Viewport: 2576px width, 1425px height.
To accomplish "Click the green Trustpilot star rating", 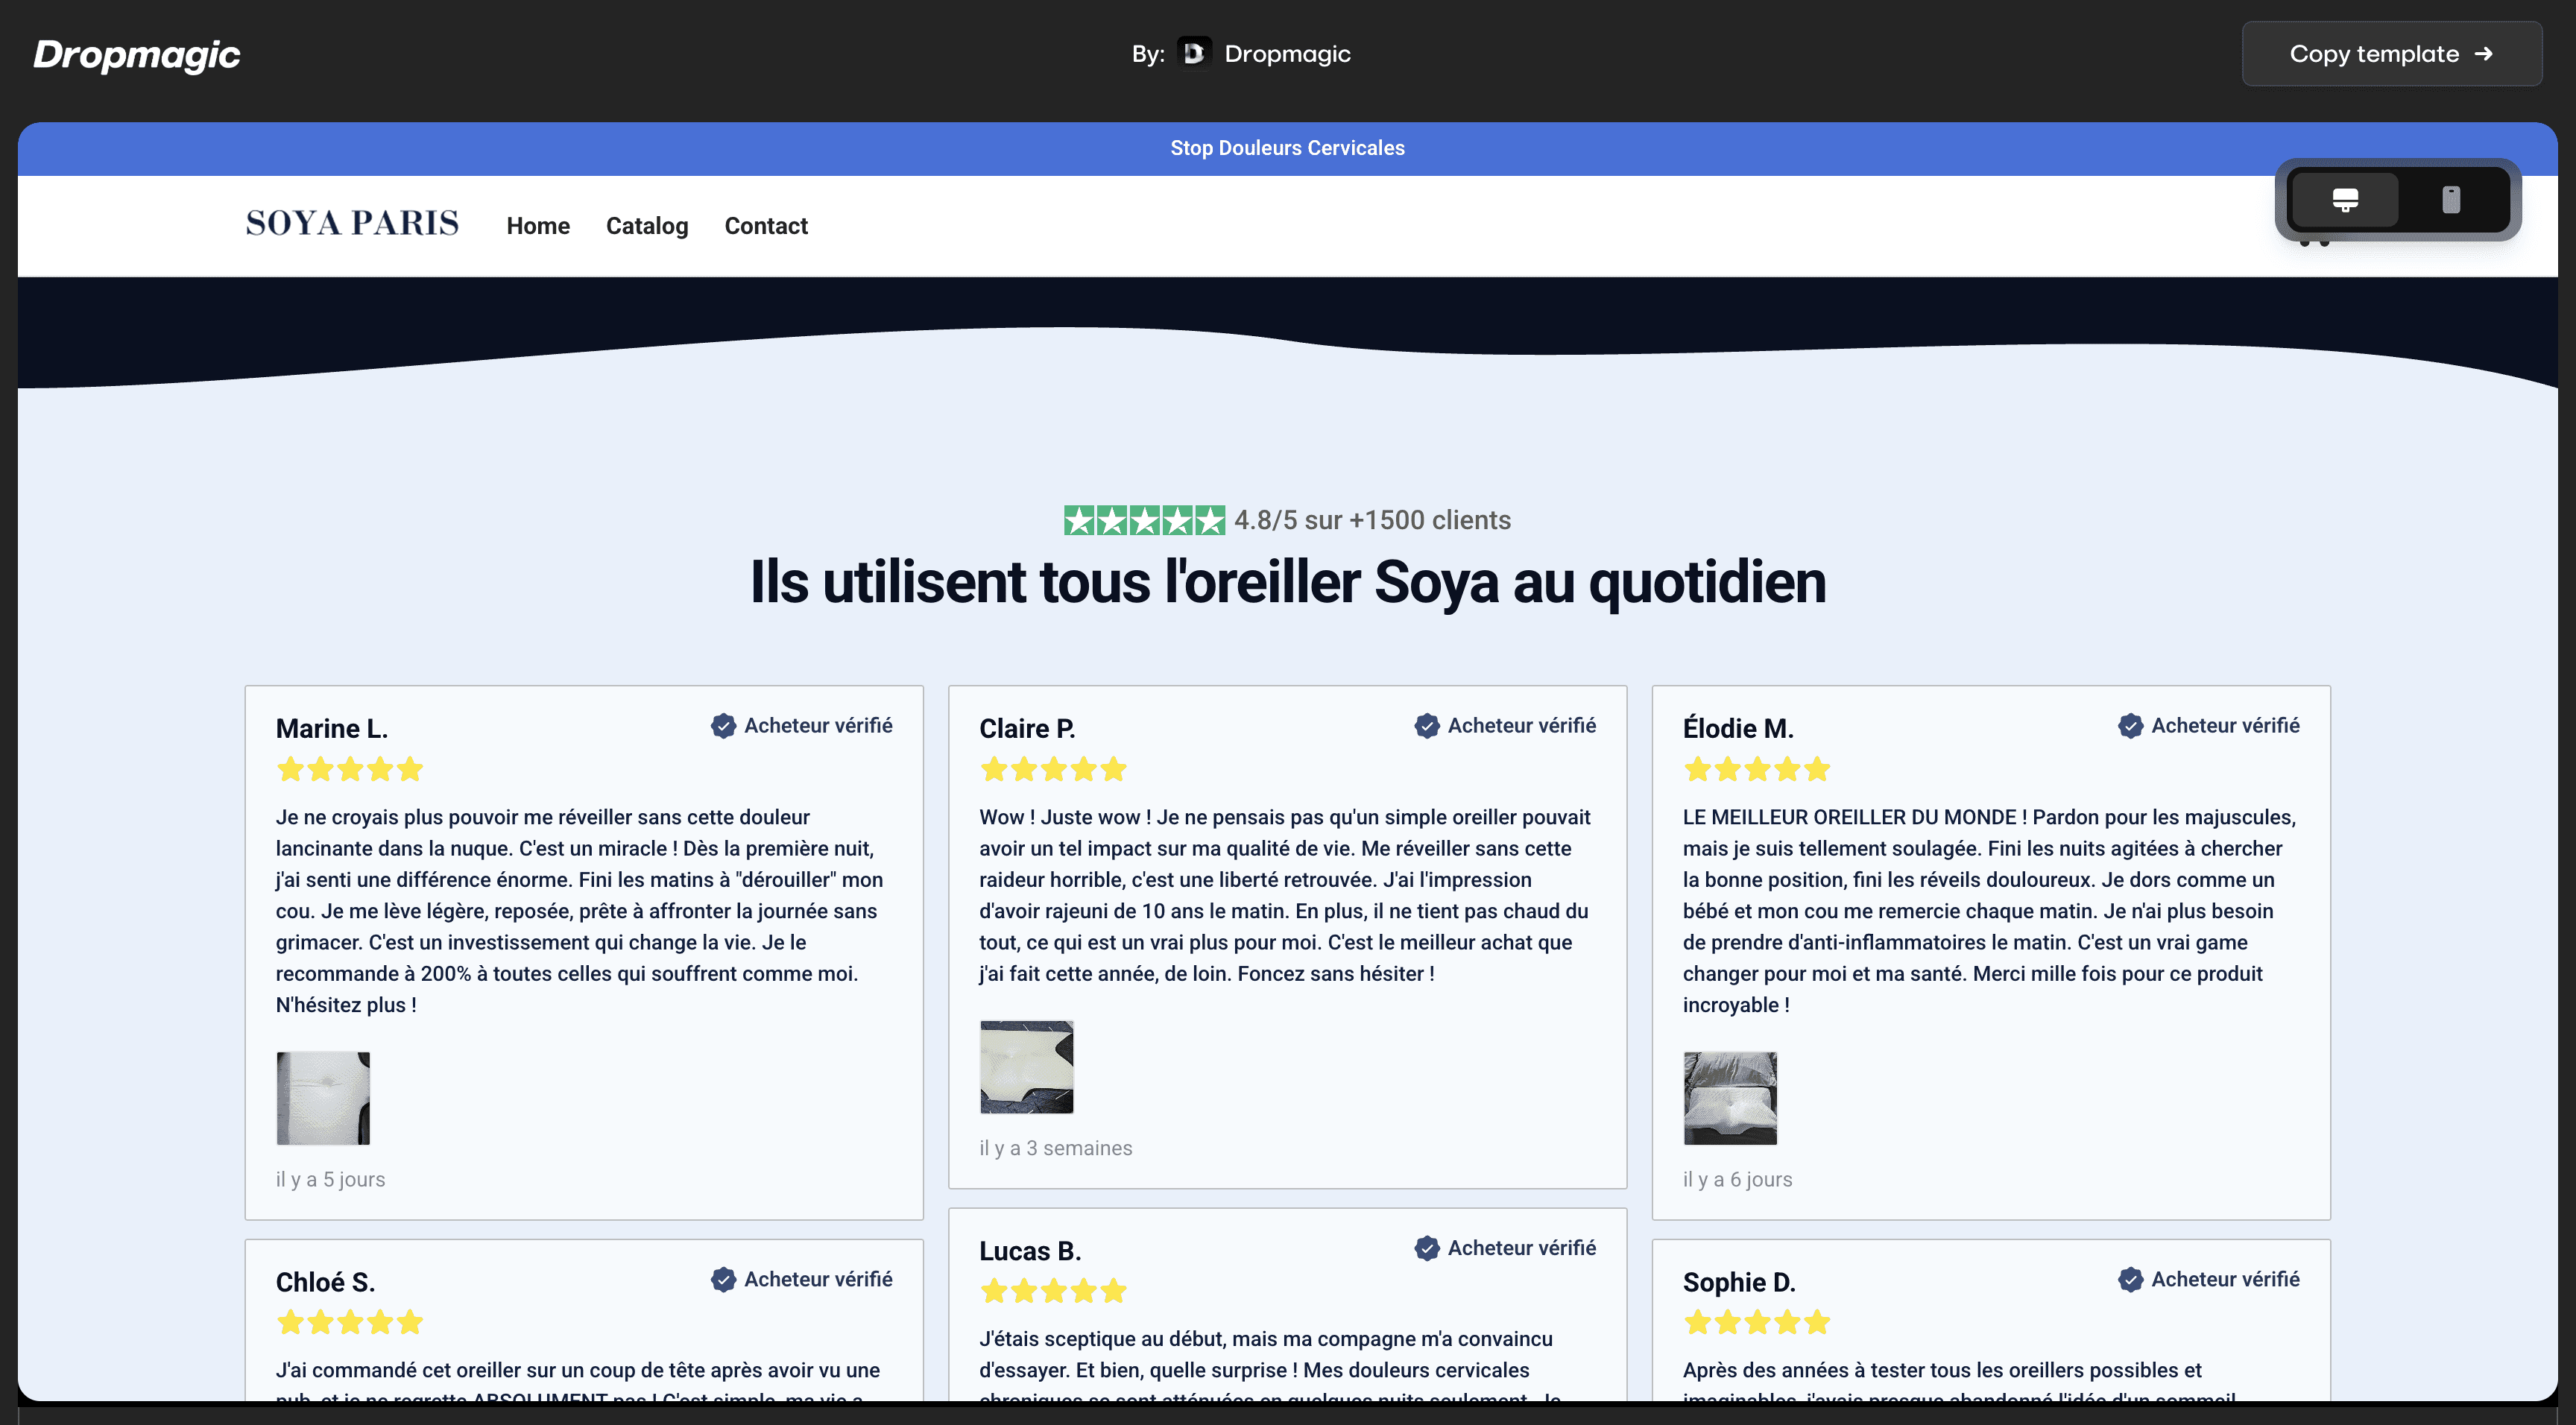I will pos(1144,520).
